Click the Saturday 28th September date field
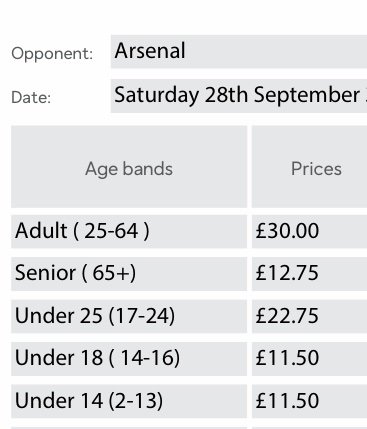The height and width of the screenshot is (429, 367). (239, 96)
